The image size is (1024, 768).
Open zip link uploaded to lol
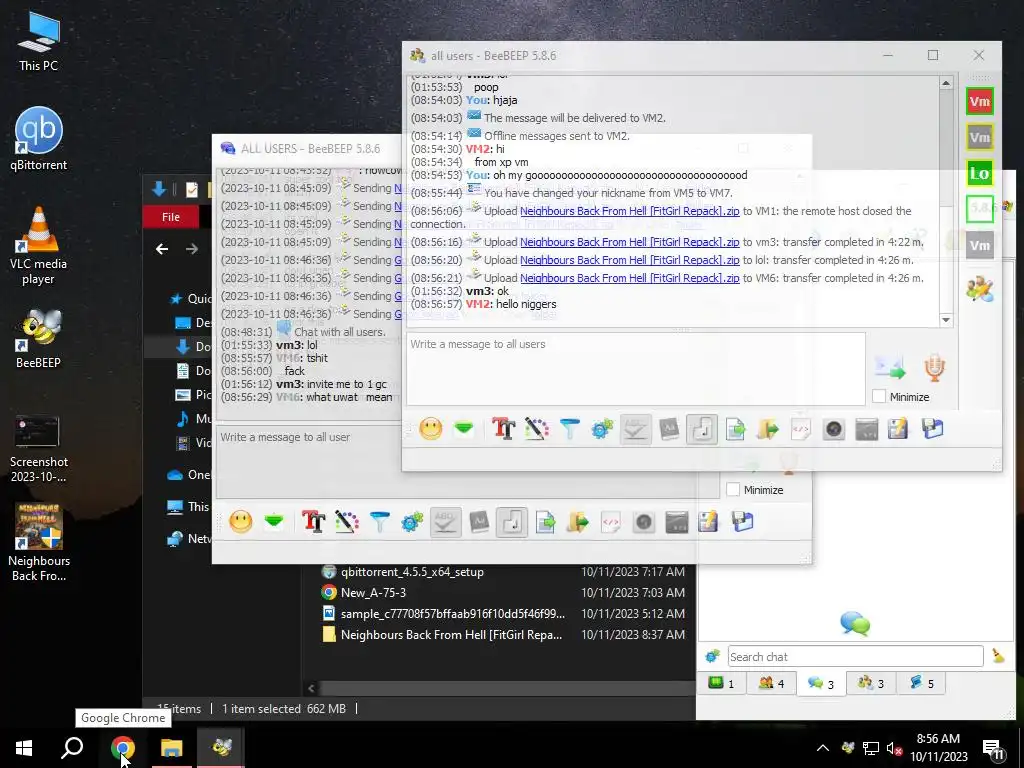pyautogui.click(x=630, y=260)
